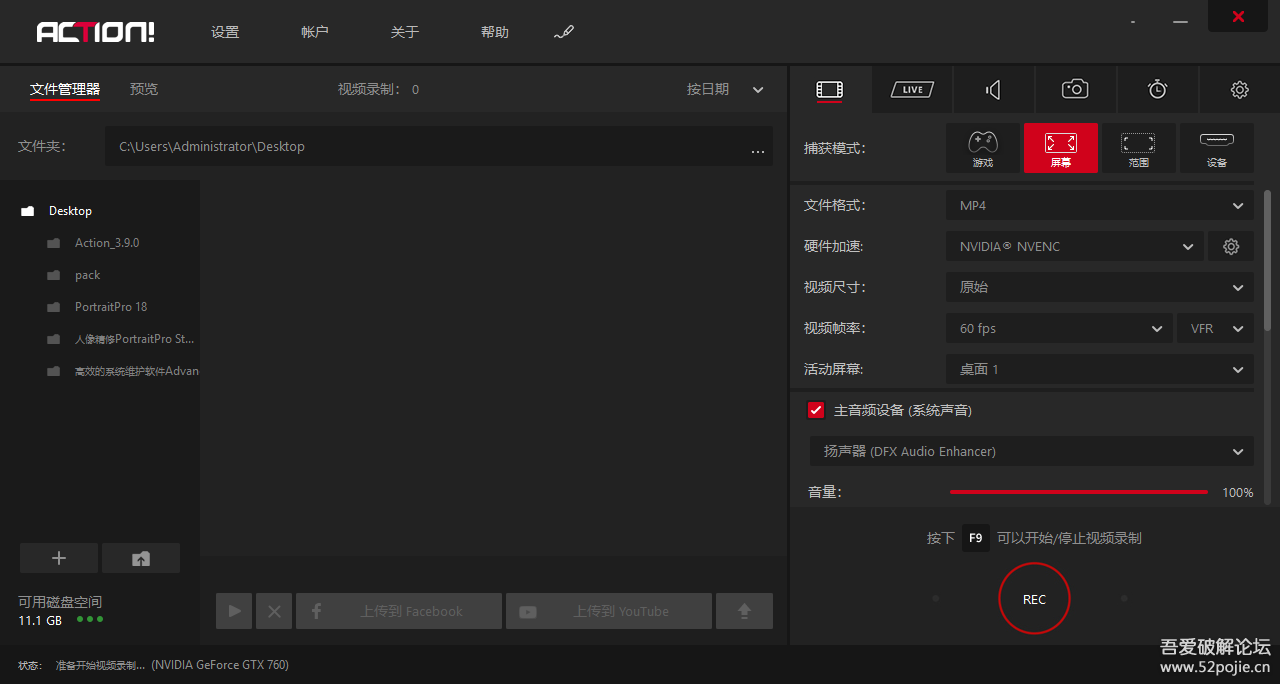Viewport: 1280px width, 684px height.
Task: Open hardware acceleration settings gear next to NVENC
Action: (1230, 246)
